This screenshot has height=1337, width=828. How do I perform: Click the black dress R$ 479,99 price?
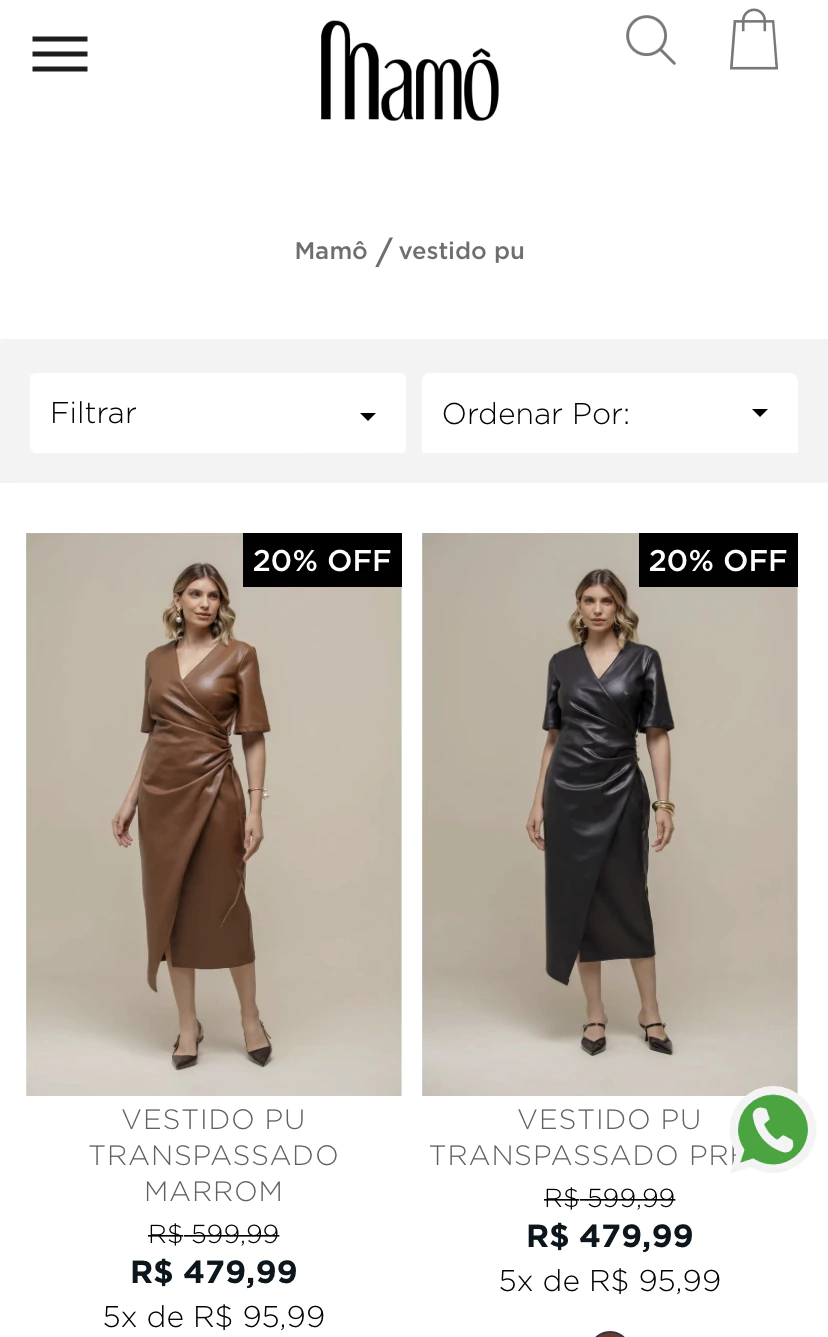click(610, 1236)
